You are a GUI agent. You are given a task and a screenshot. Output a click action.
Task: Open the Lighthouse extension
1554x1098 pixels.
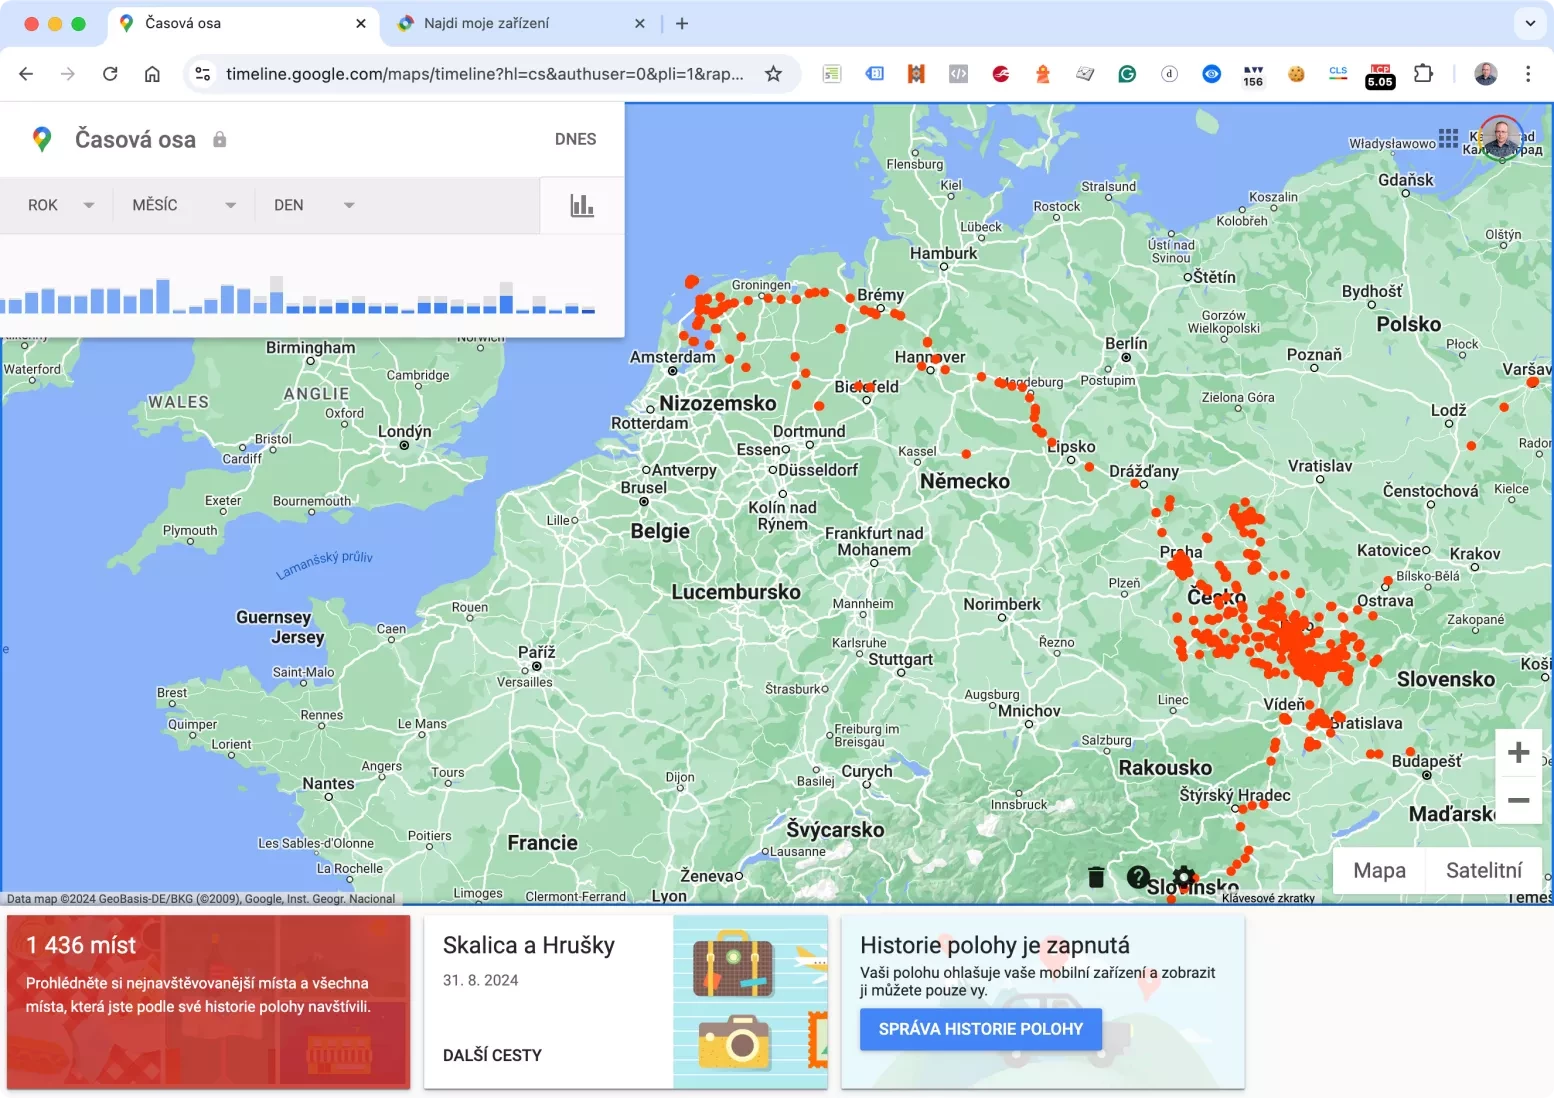coord(1043,74)
